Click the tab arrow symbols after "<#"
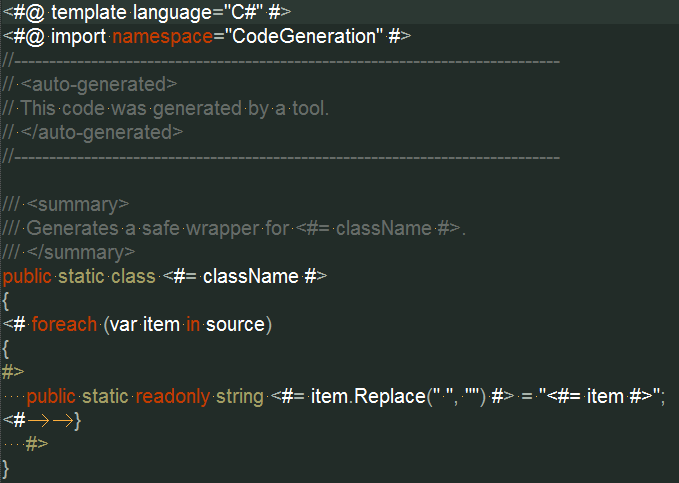This screenshot has width=679, height=483. click(x=51, y=421)
